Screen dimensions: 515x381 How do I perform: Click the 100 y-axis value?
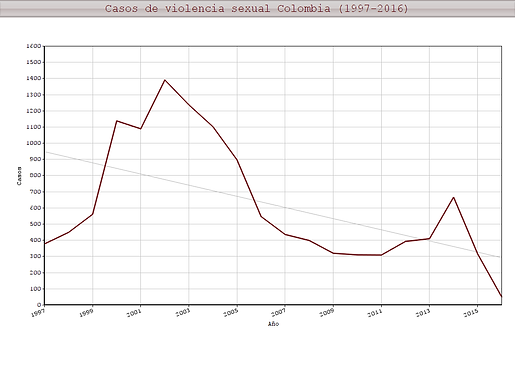[35, 289]
